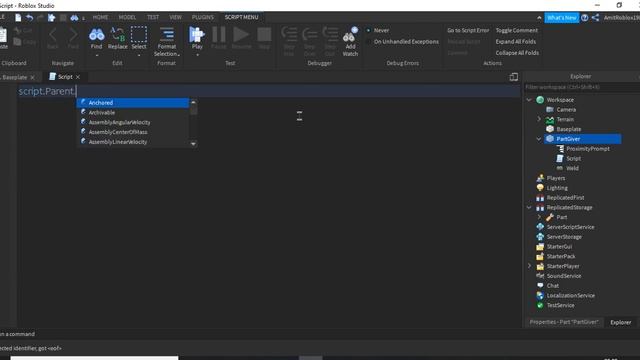Click Go to Script Error
Screen dimensions: 640x360
[x=468, y=30]
